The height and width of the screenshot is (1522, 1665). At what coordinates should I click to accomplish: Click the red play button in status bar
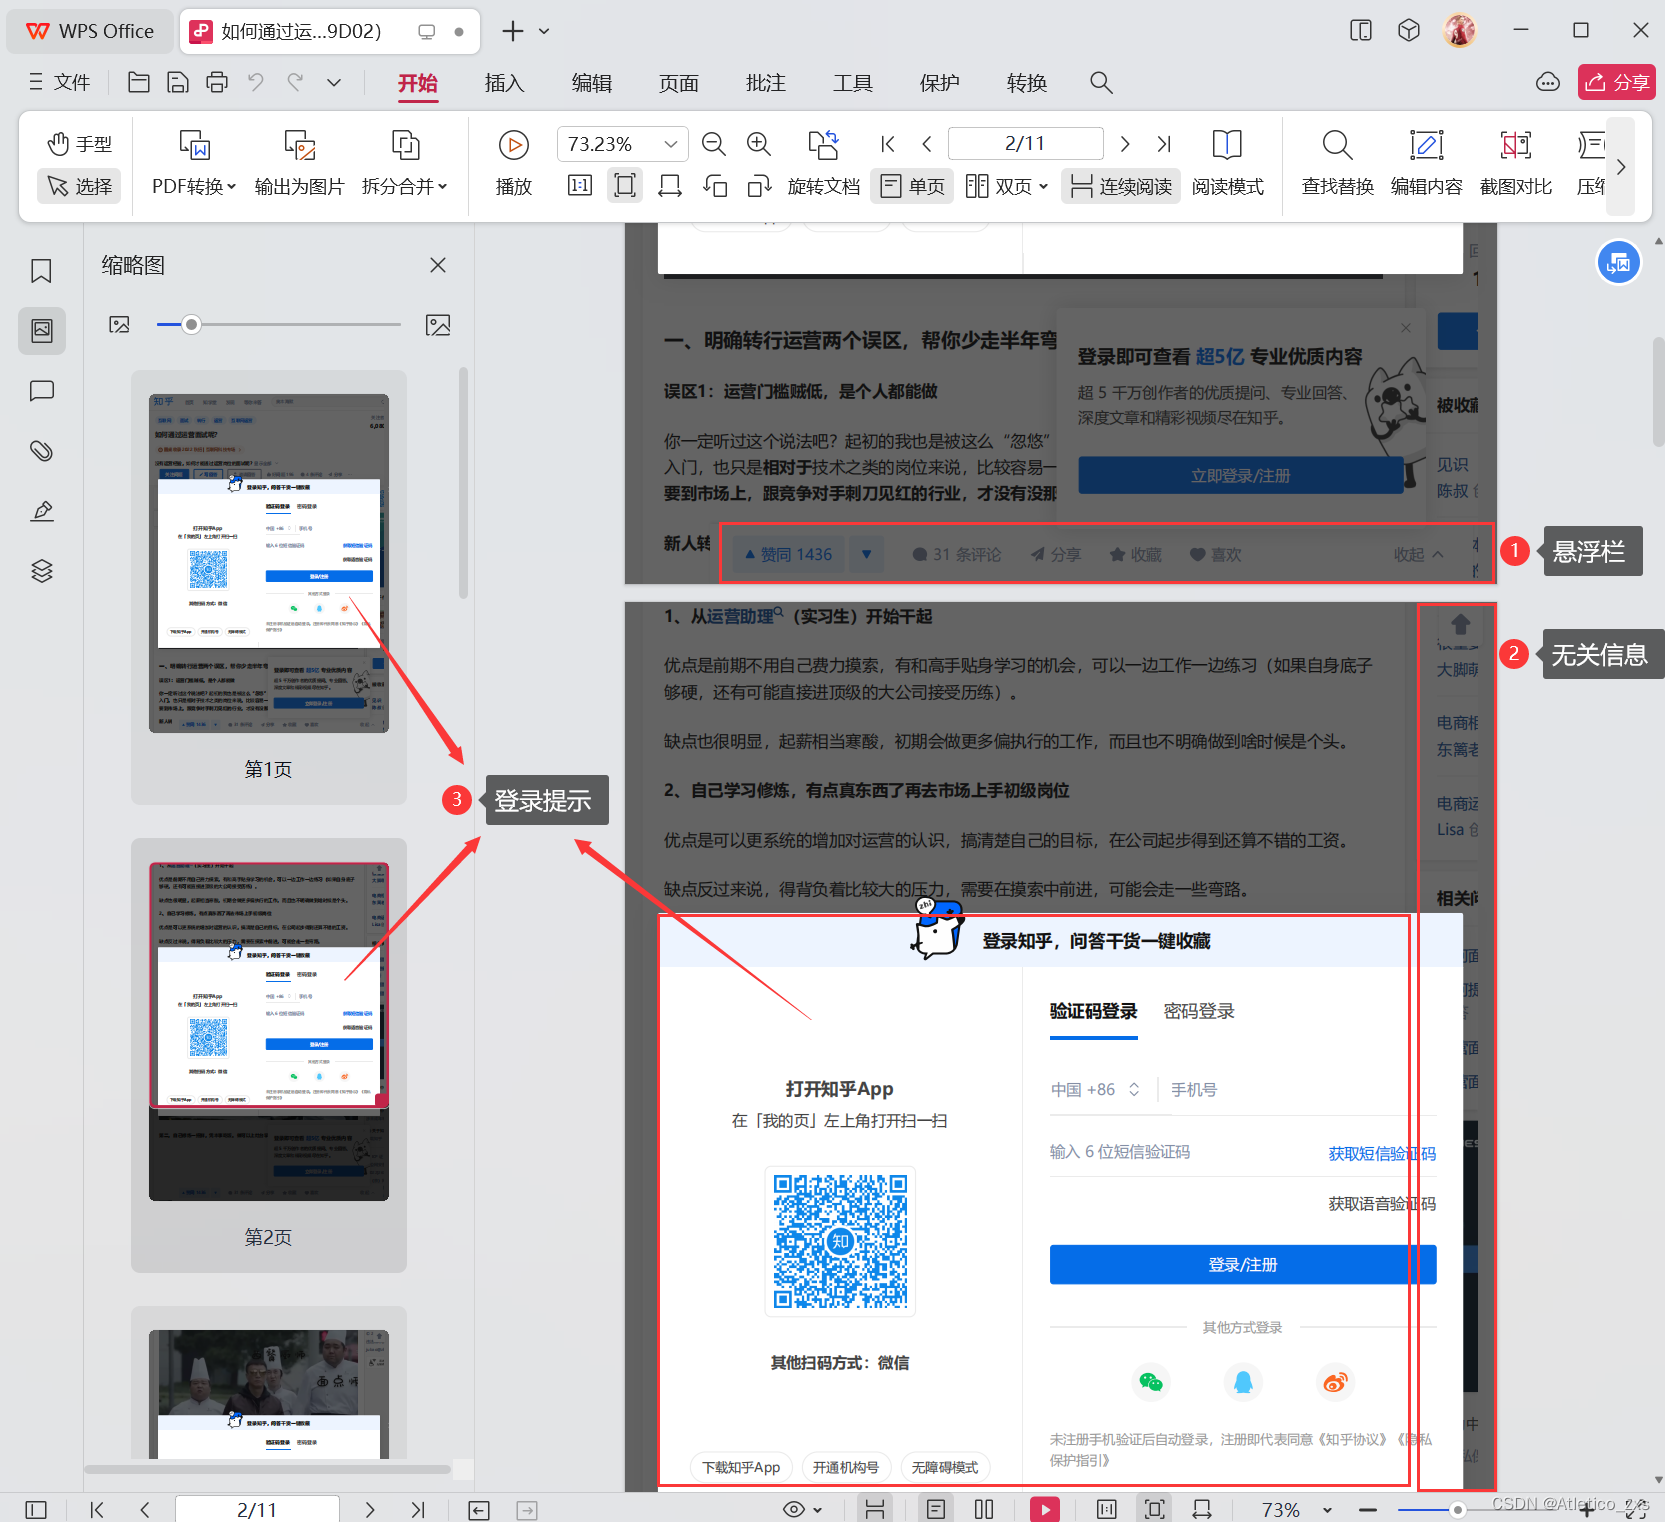click(x=1045, y=1509)
